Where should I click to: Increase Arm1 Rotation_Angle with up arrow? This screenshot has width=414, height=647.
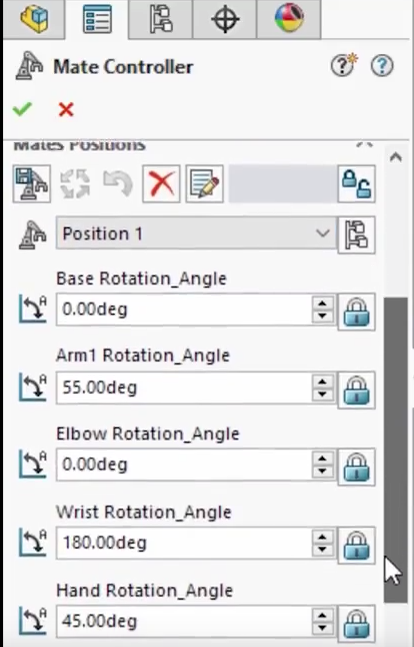[x=322, y=381]
